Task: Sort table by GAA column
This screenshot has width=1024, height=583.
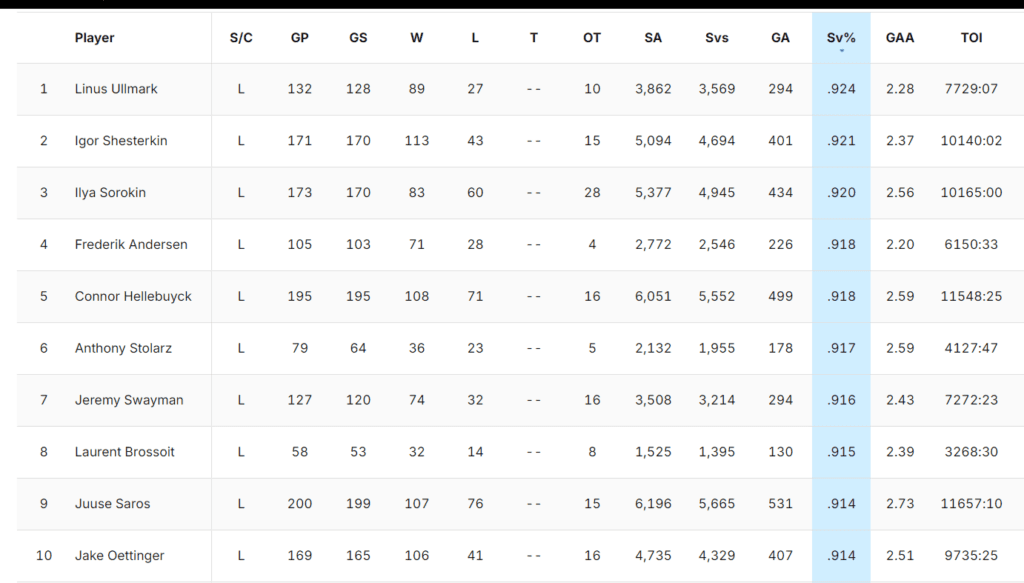Action: tap(899, 38)
